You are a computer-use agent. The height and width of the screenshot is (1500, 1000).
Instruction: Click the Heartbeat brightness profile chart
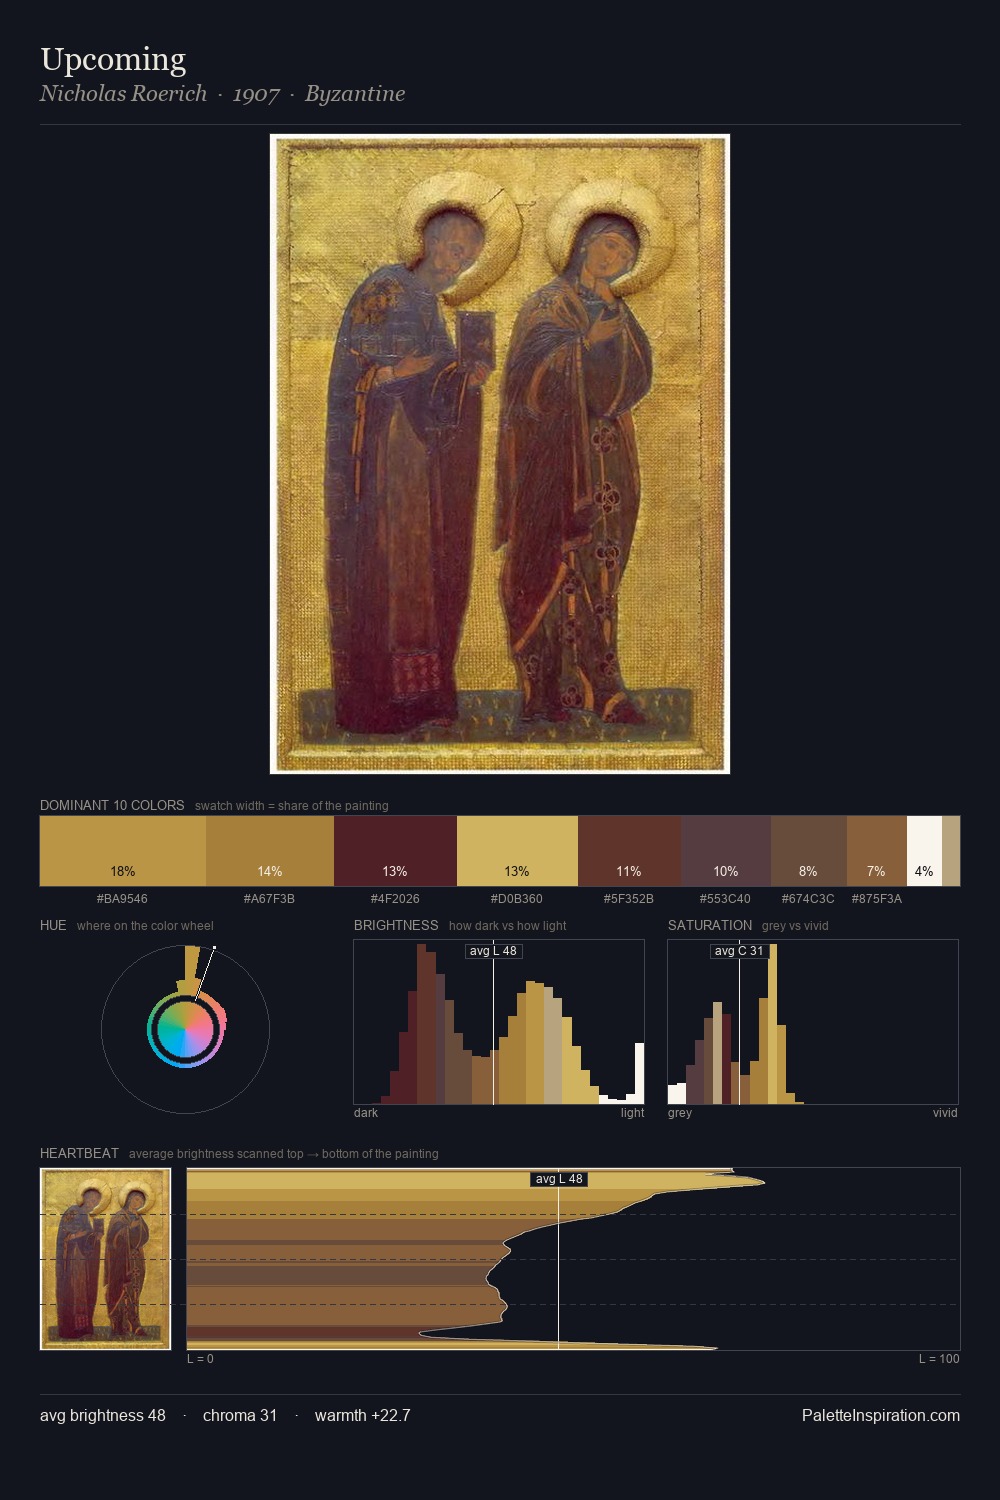point(573,1259)
